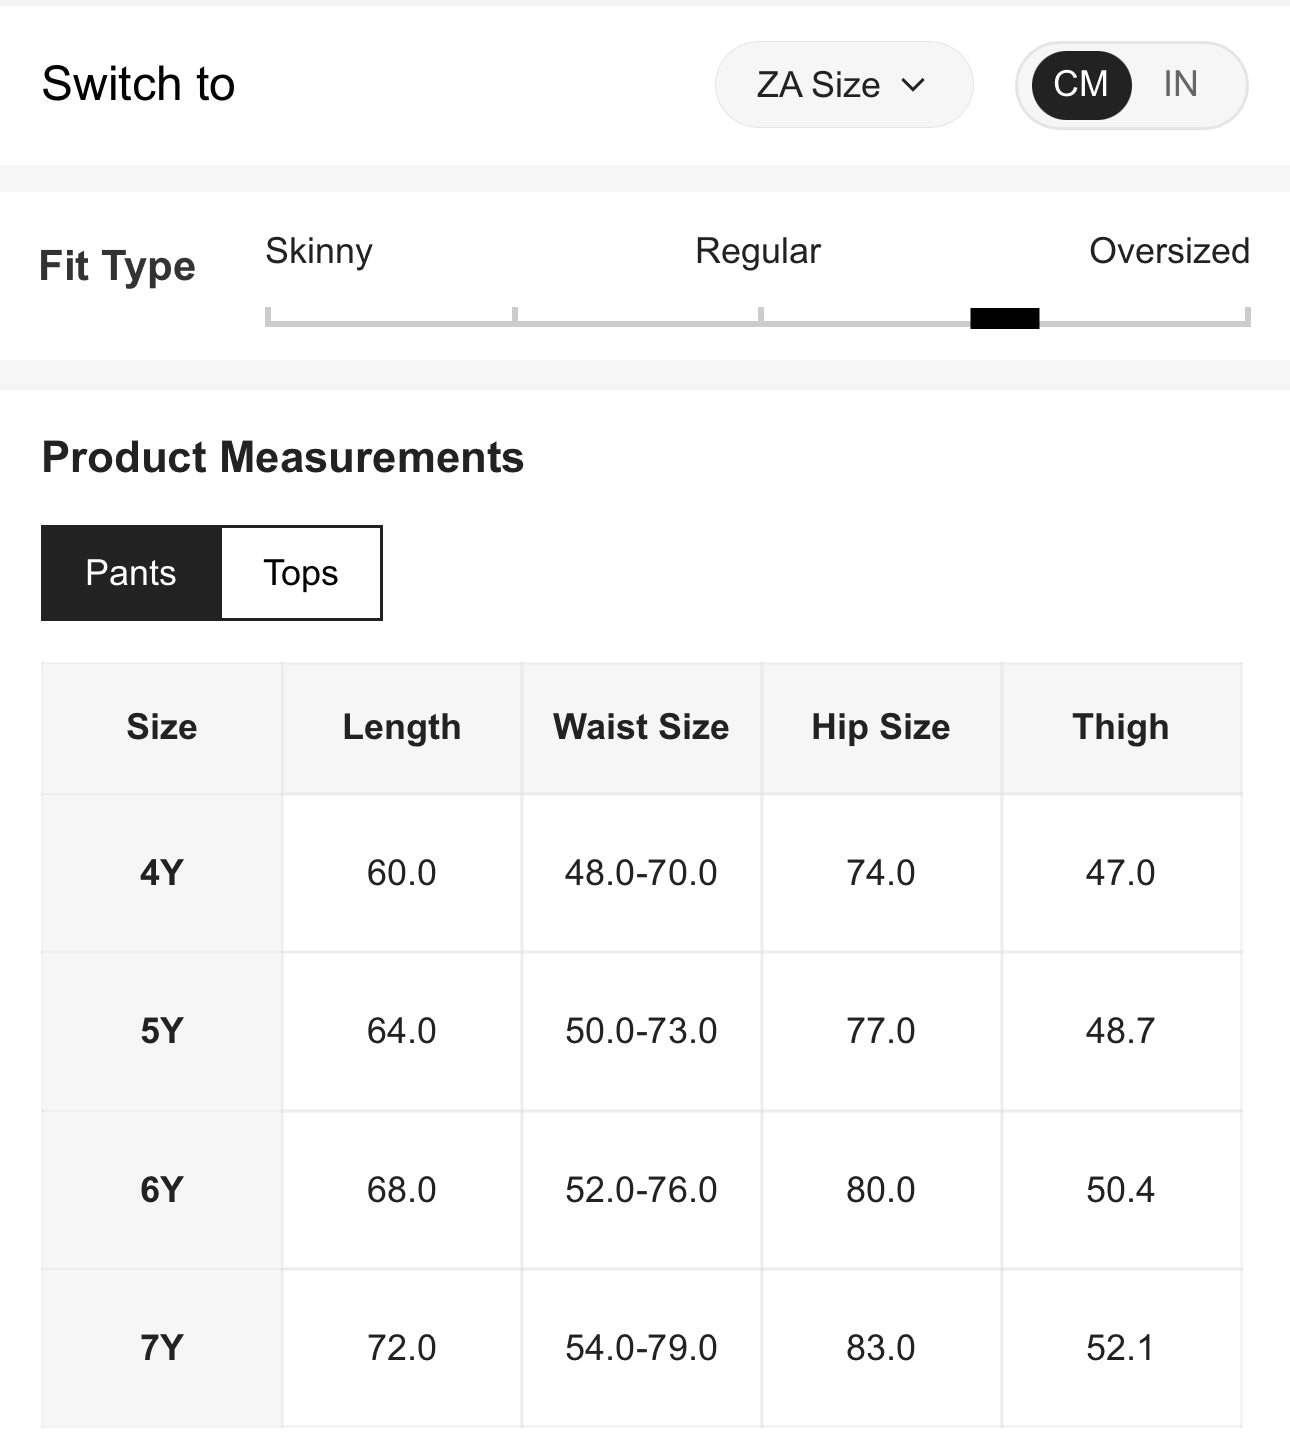Select the 5Y size row
This screenshot has width=1290, height=1439.
pos(161,1031)
